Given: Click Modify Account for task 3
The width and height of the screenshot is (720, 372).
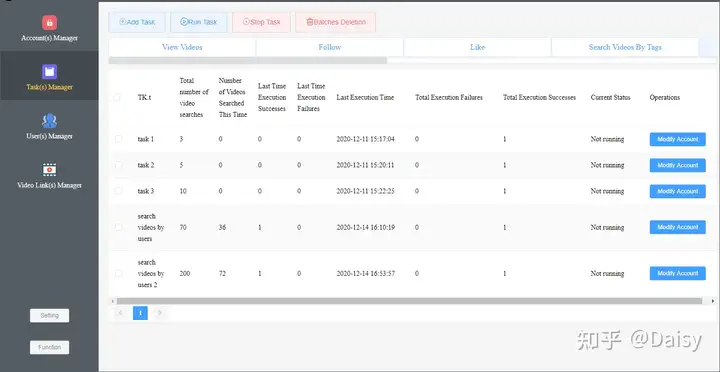Looking at the screenshot, I should pyautogui.click(x=678, y=191).
